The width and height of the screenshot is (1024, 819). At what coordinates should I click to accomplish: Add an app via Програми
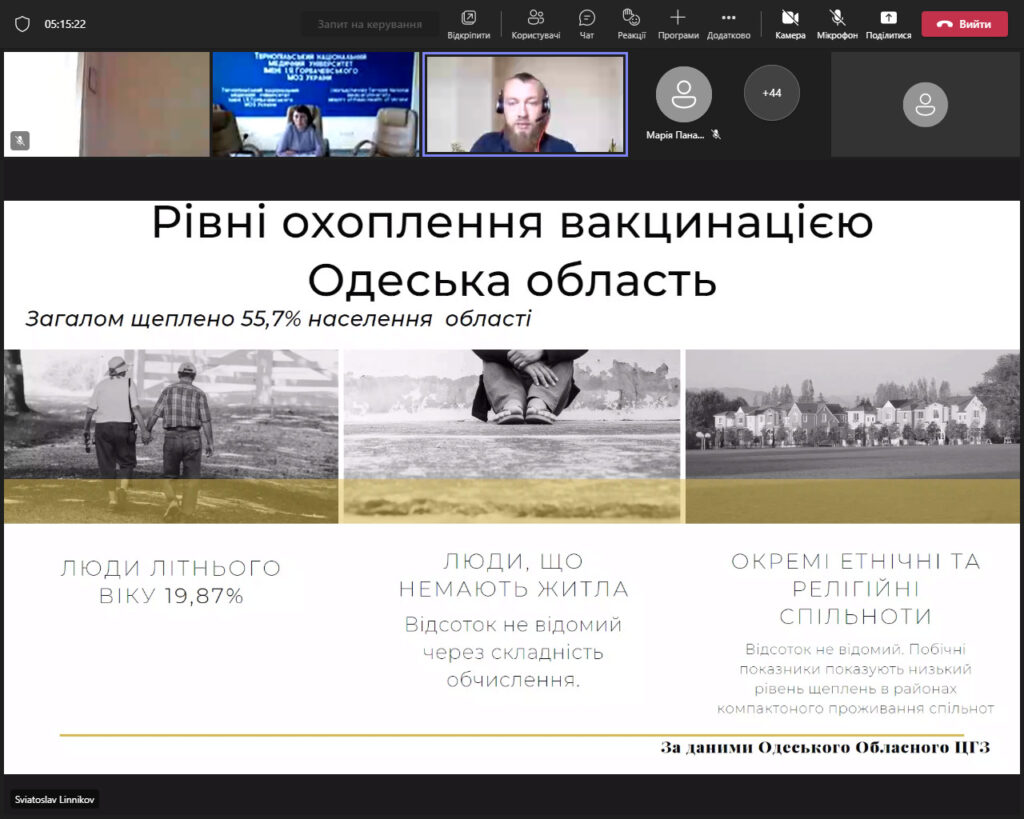678,24
